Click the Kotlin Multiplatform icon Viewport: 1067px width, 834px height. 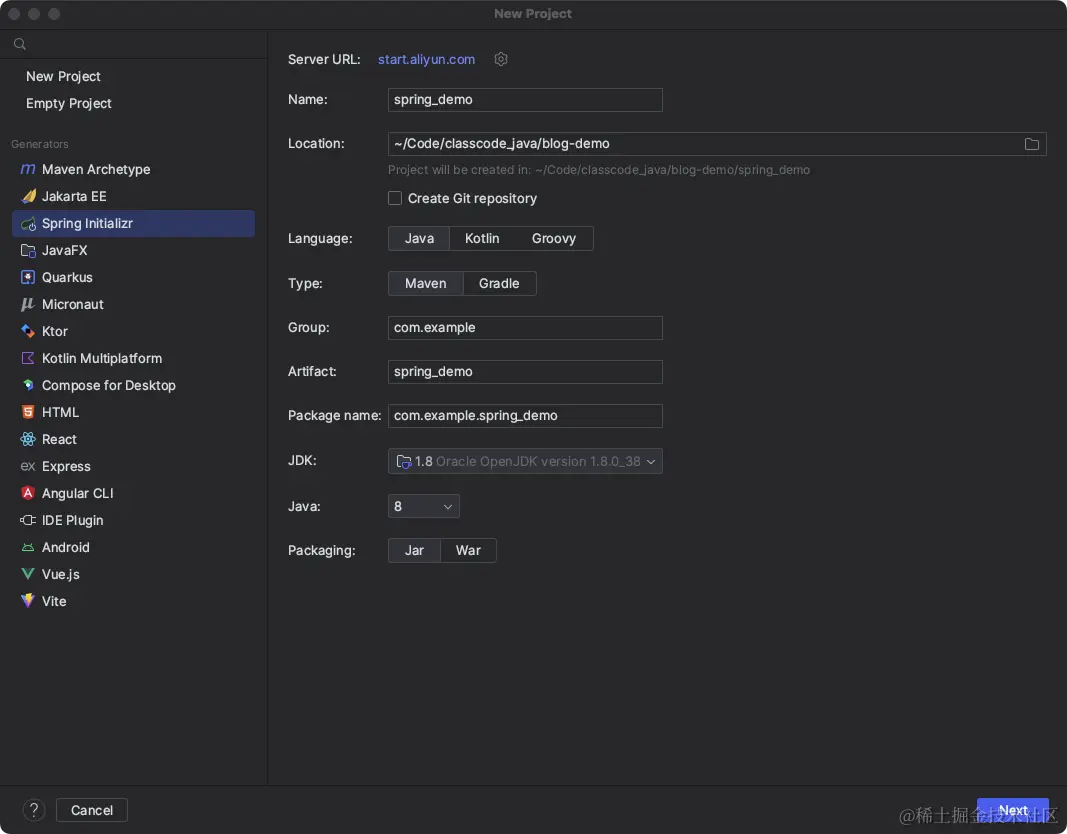tap(28, 358)
